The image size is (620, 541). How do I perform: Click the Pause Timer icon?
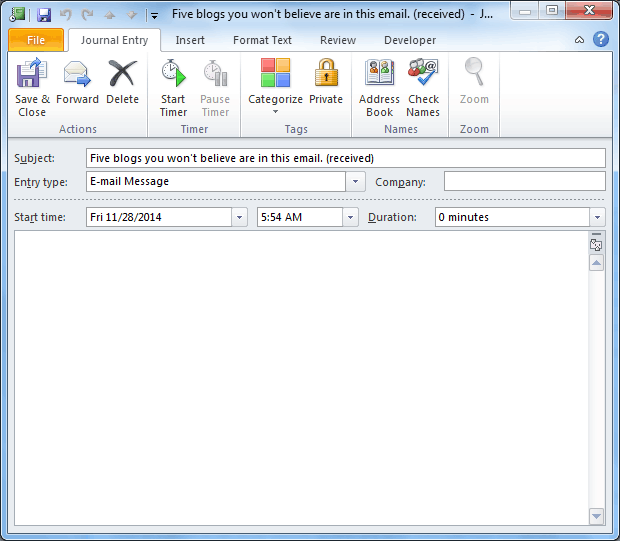pos(215,74)
